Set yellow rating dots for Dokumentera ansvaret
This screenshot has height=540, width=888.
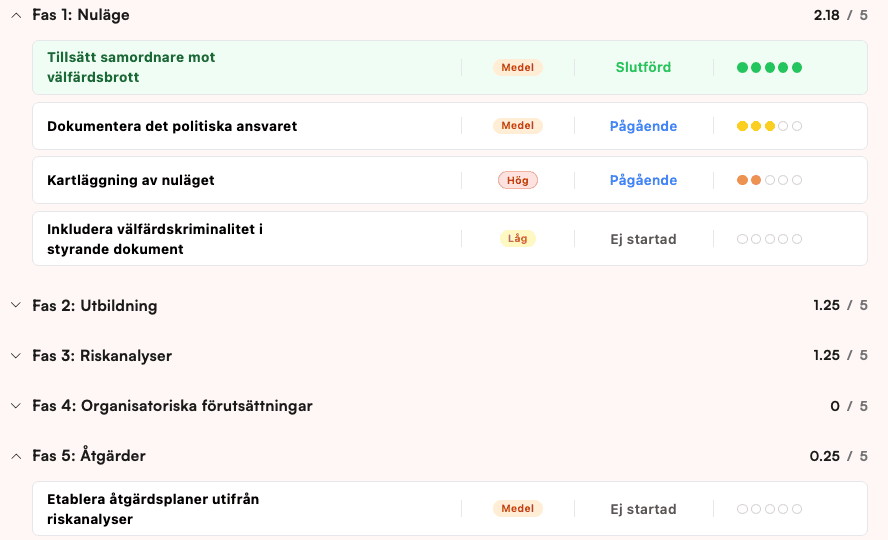point(769,126)
